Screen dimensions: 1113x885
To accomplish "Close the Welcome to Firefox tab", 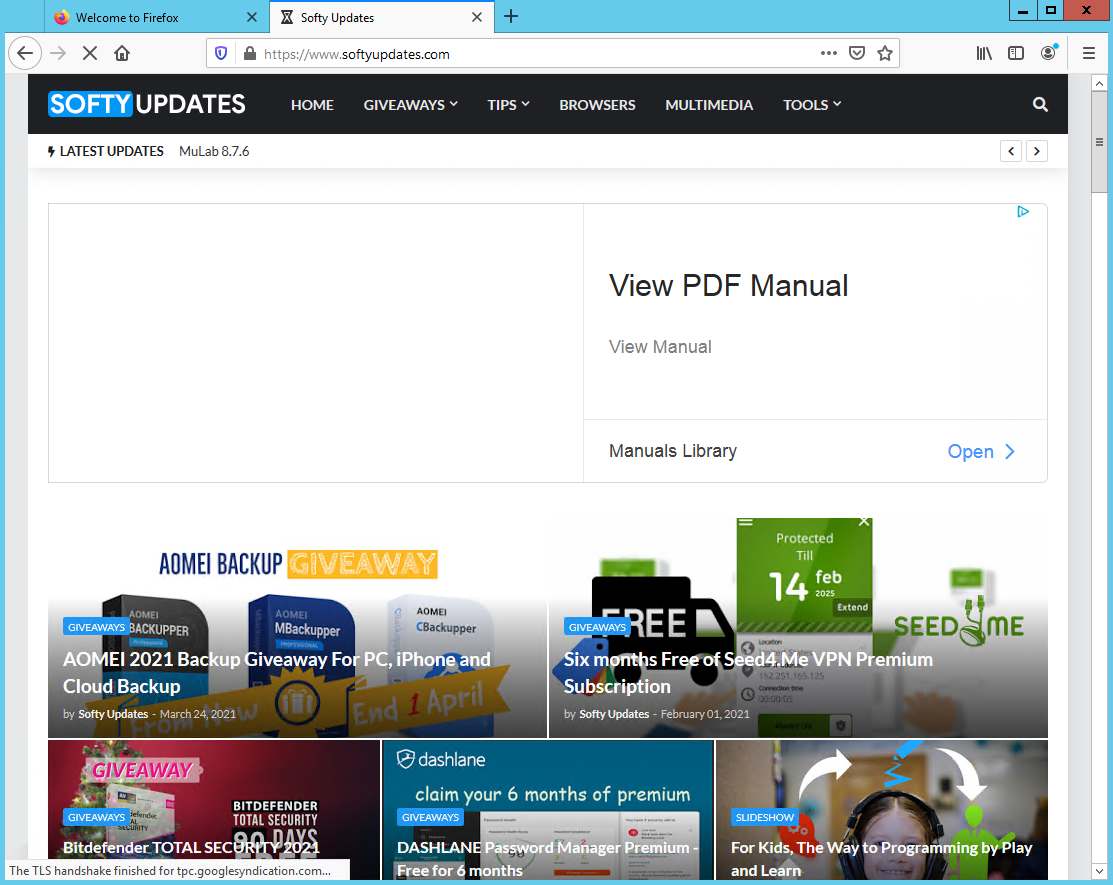I will pyautogui.click(x=252, y=17).
